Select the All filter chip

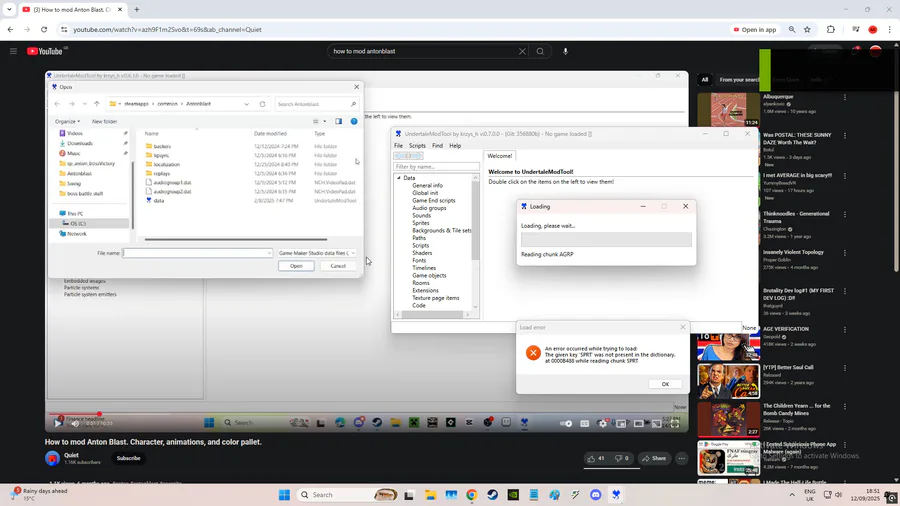point(705,80)
